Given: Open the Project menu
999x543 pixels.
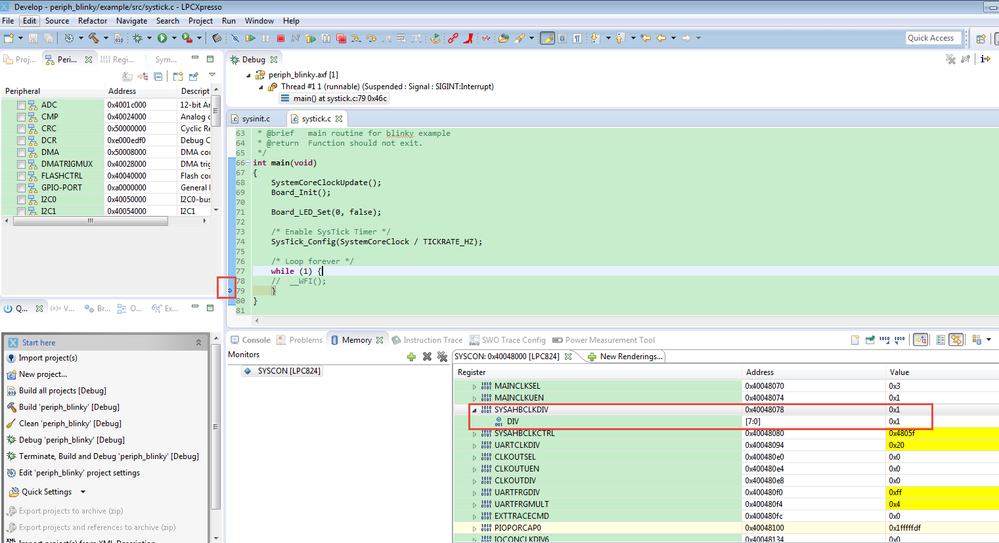Looking at the screenshot, I should (200, 21).
